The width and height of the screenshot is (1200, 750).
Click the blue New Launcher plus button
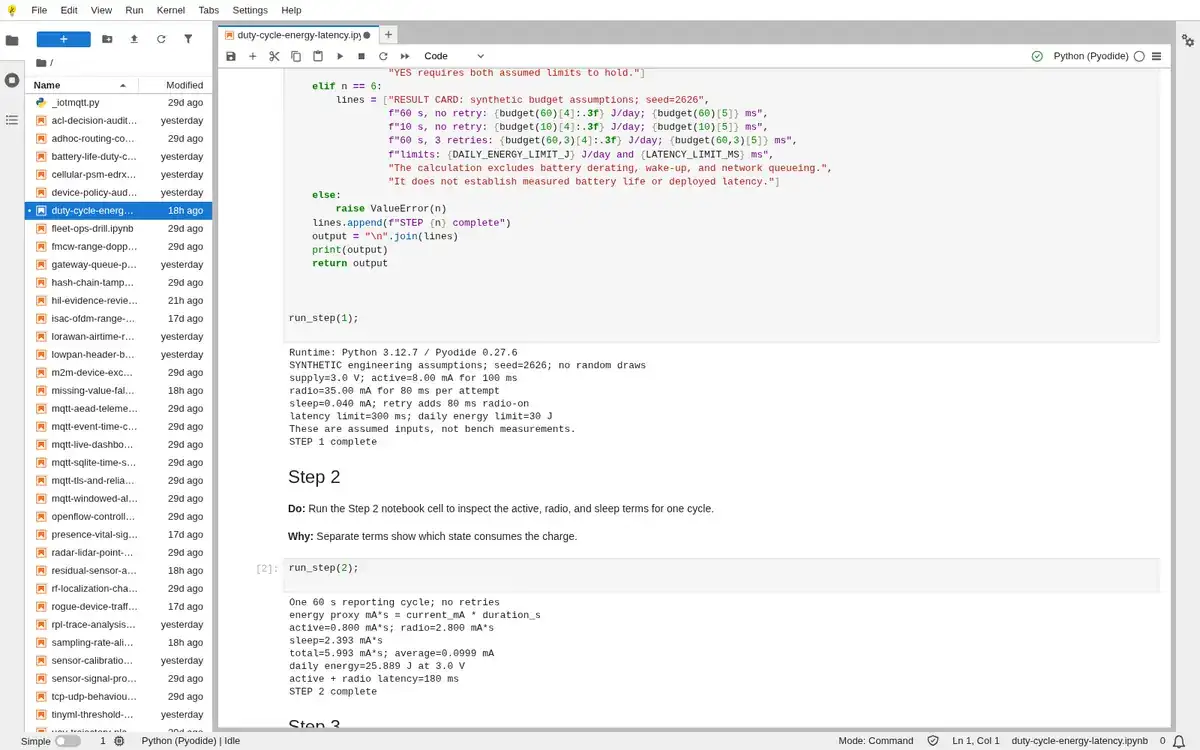click(x=64, y=39)
